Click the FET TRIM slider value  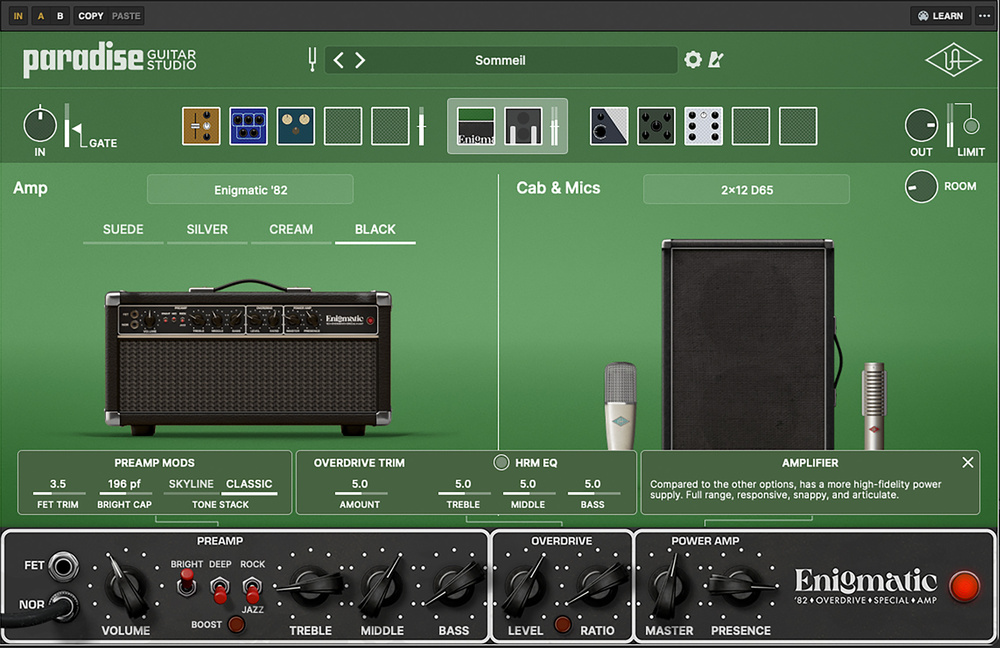pos(58,485)
